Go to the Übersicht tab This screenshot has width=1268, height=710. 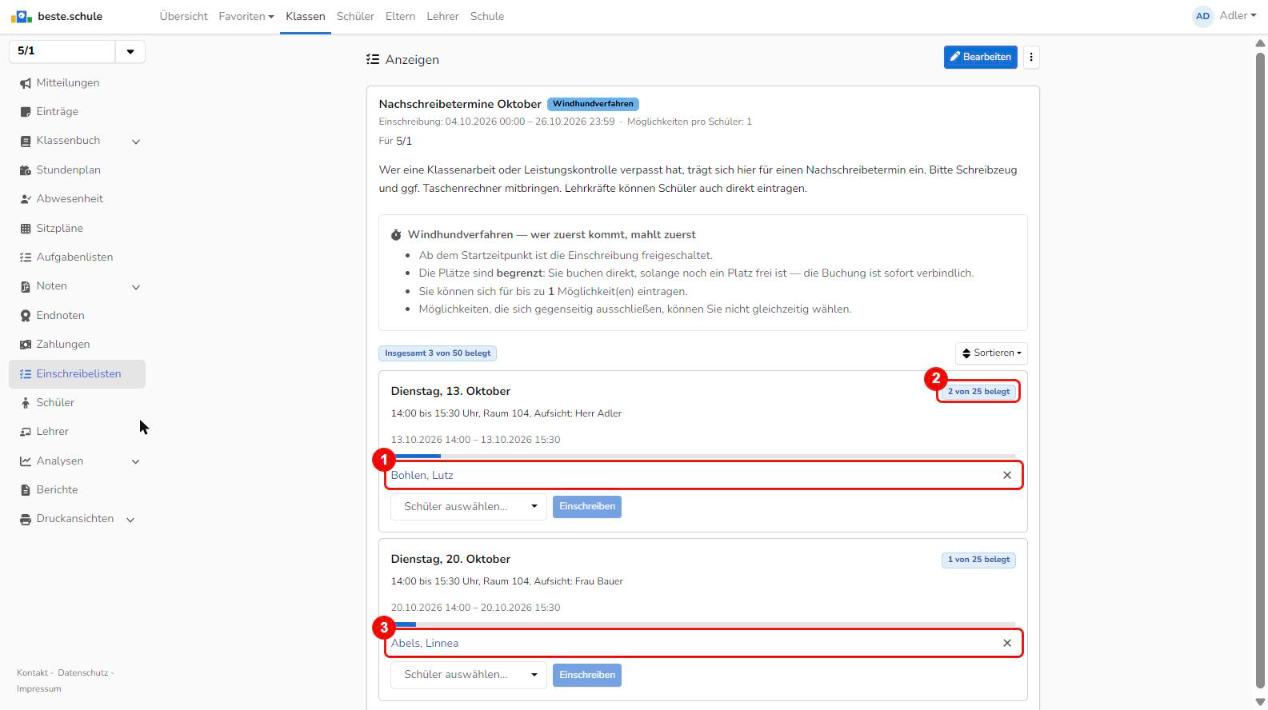coord(184,16)
